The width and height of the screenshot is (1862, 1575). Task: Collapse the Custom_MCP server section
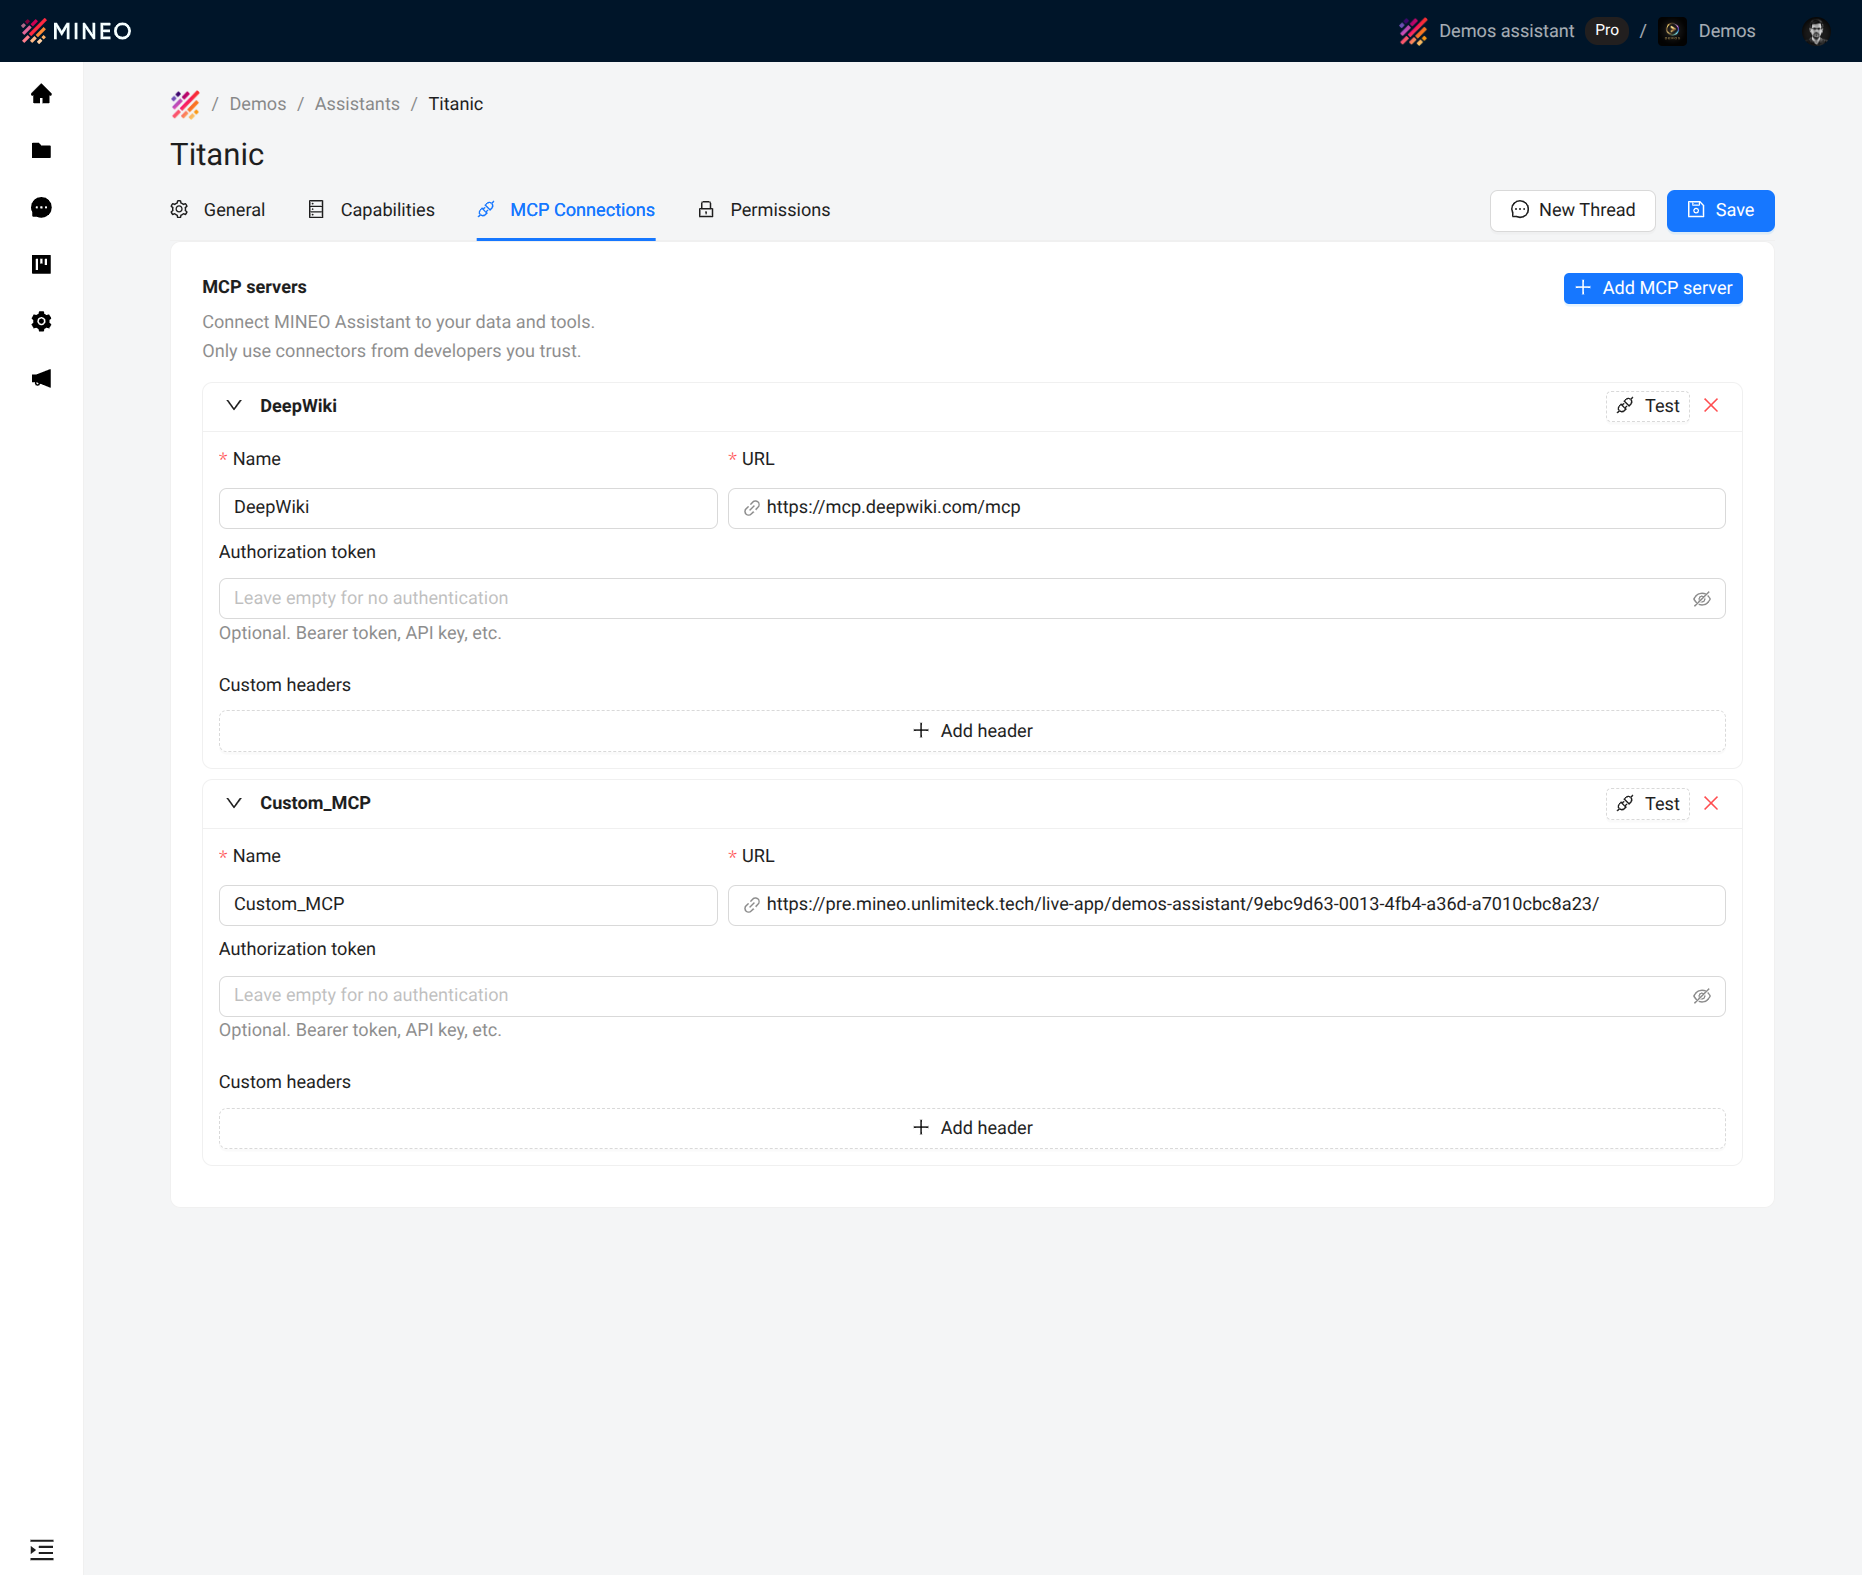click(x=233, y=803)
